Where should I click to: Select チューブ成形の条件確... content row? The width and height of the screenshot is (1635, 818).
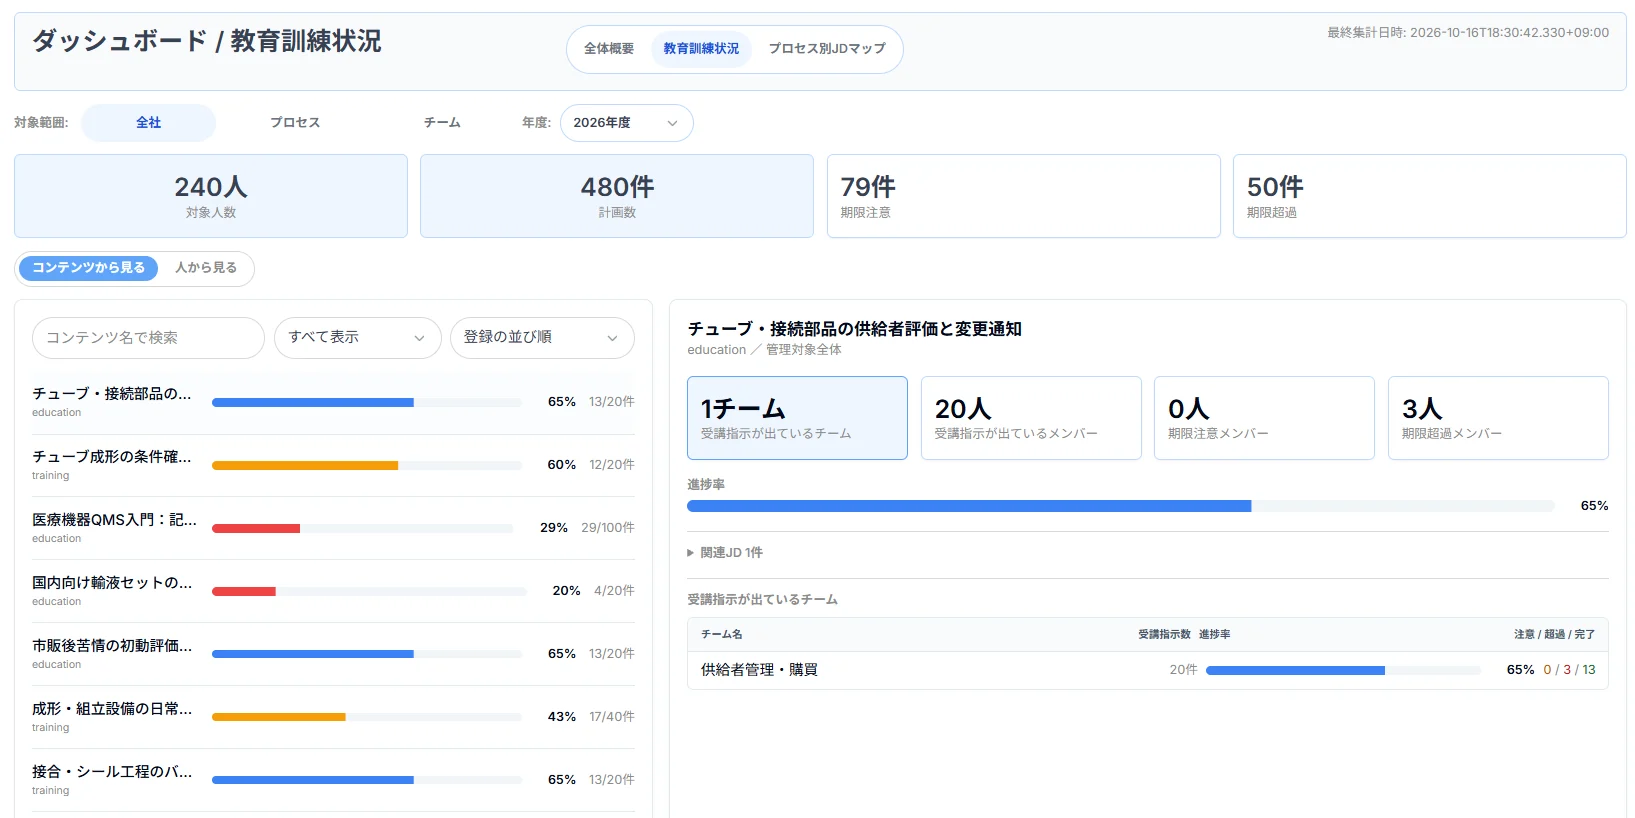[x=333, y=466]
